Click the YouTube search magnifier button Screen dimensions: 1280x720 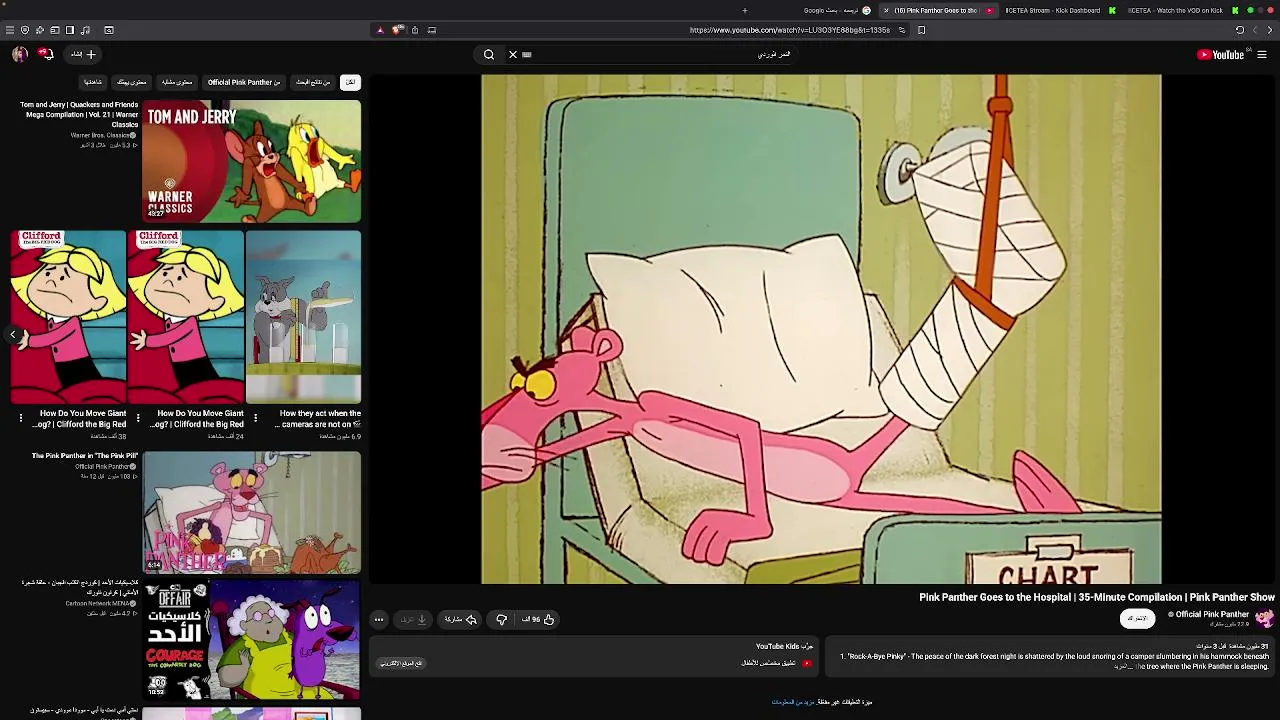coord(489,55)
